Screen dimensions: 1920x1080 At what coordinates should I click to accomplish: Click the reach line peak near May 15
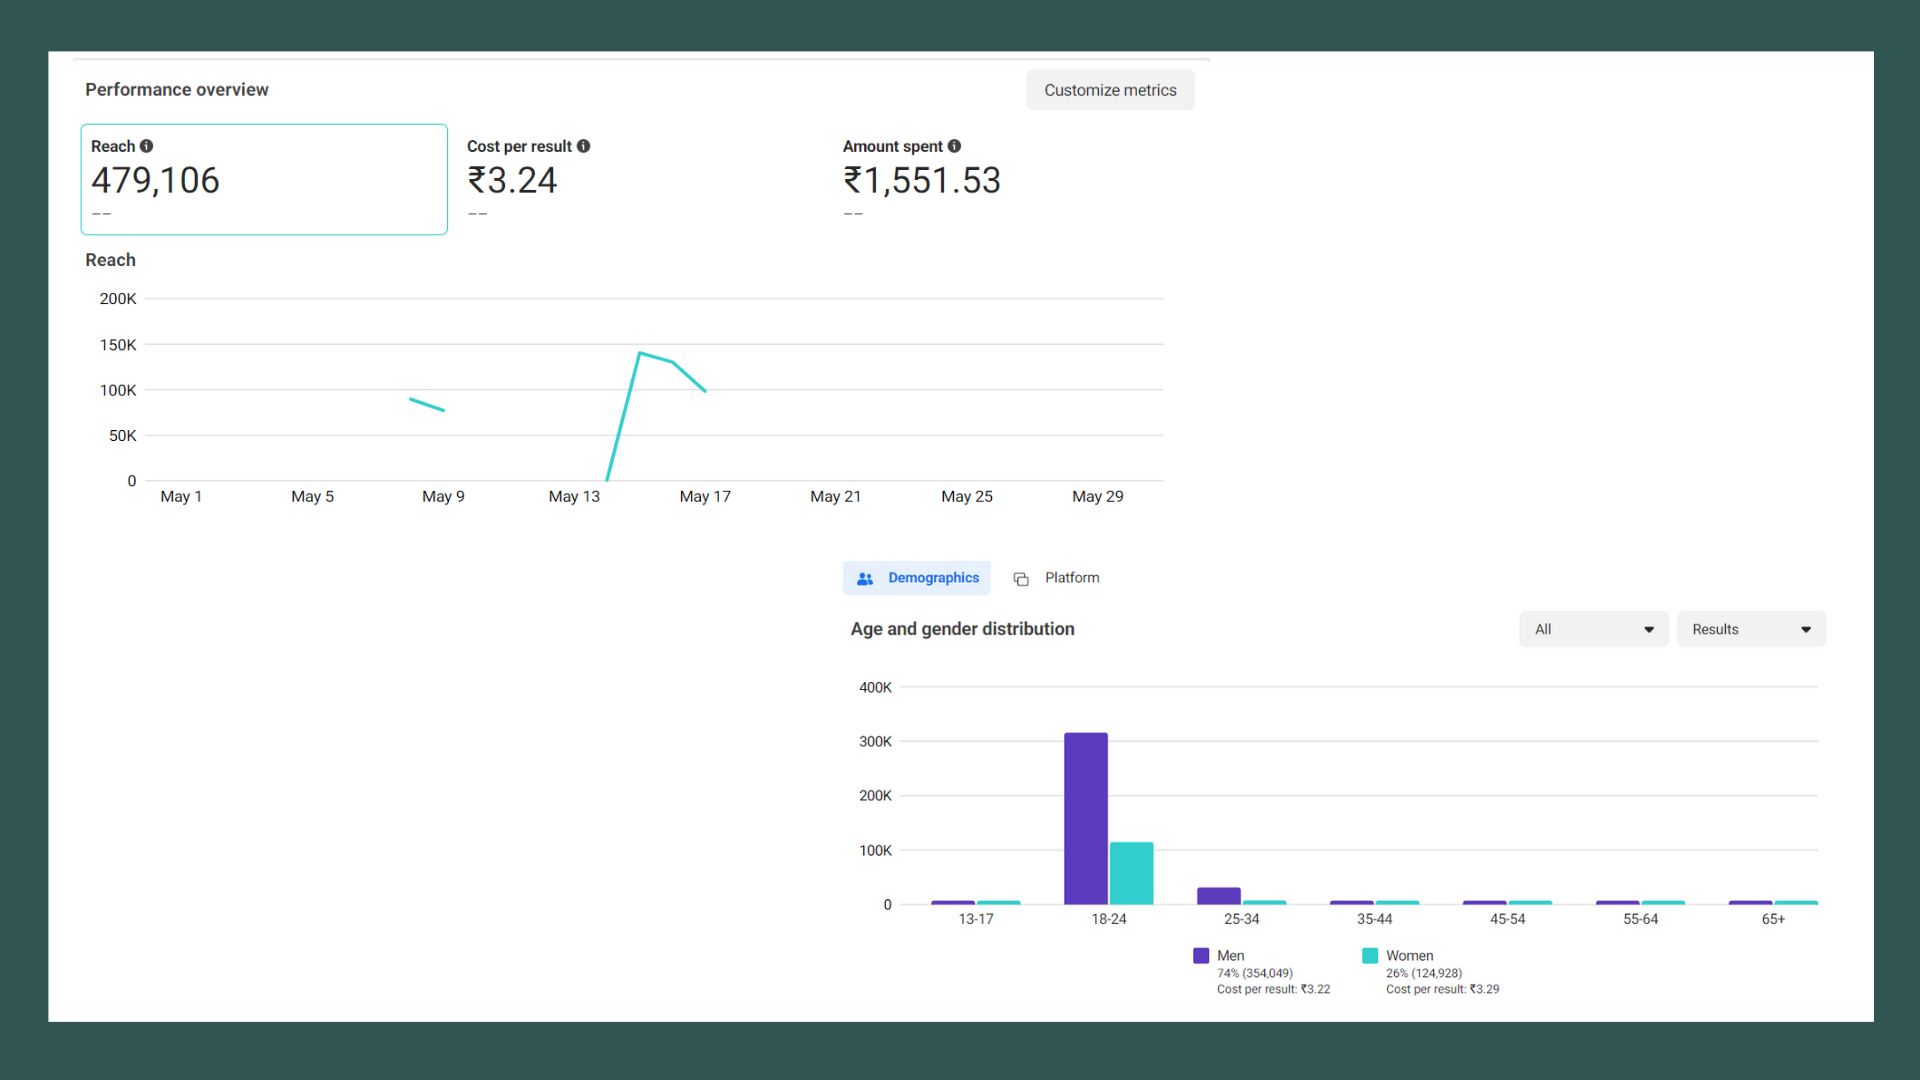click(x=640, y=353)
